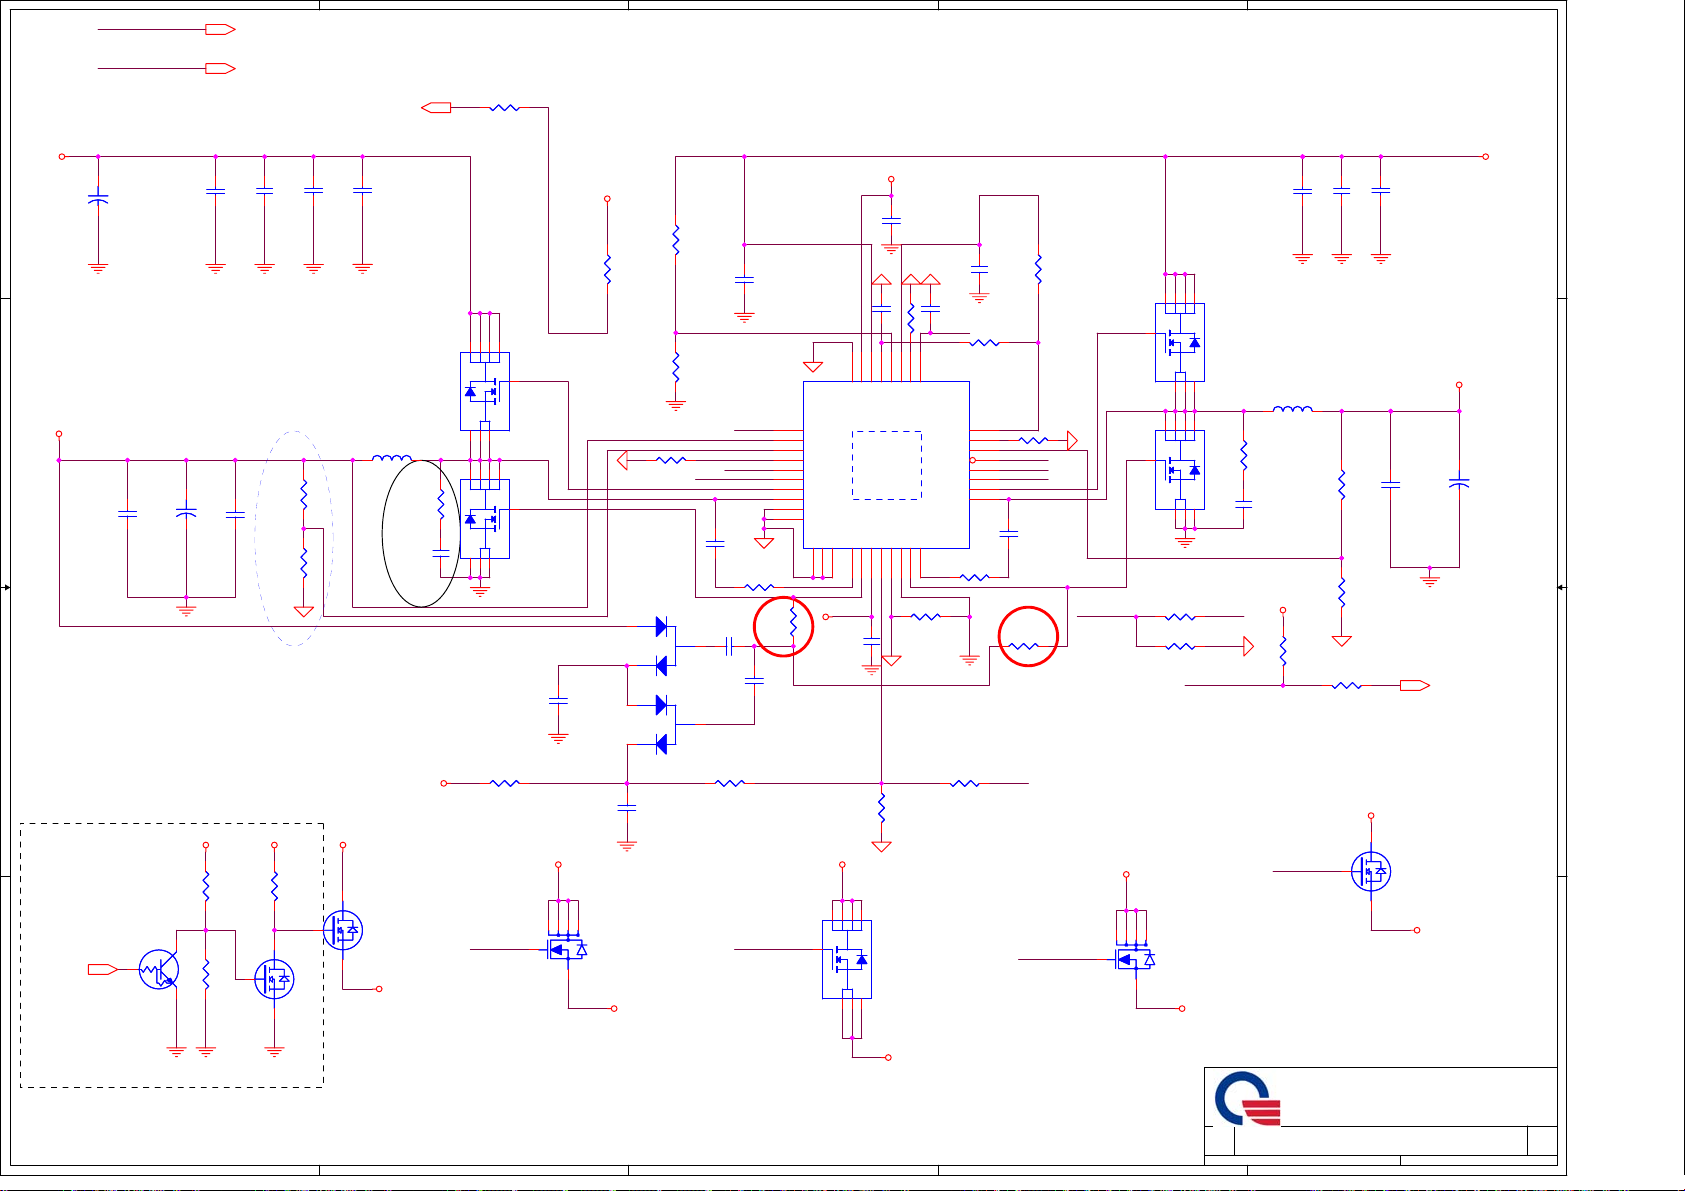Select the lower MOSFET package left of the IC
This screenshot has width=1685, height=1191.
click(485, 519)
